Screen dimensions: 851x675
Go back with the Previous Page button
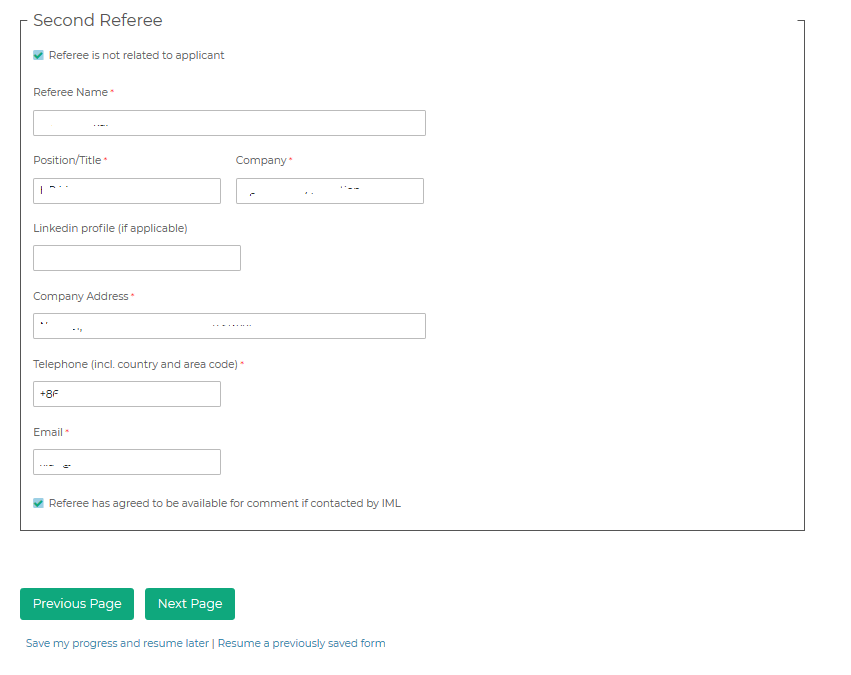pos(77,604)
